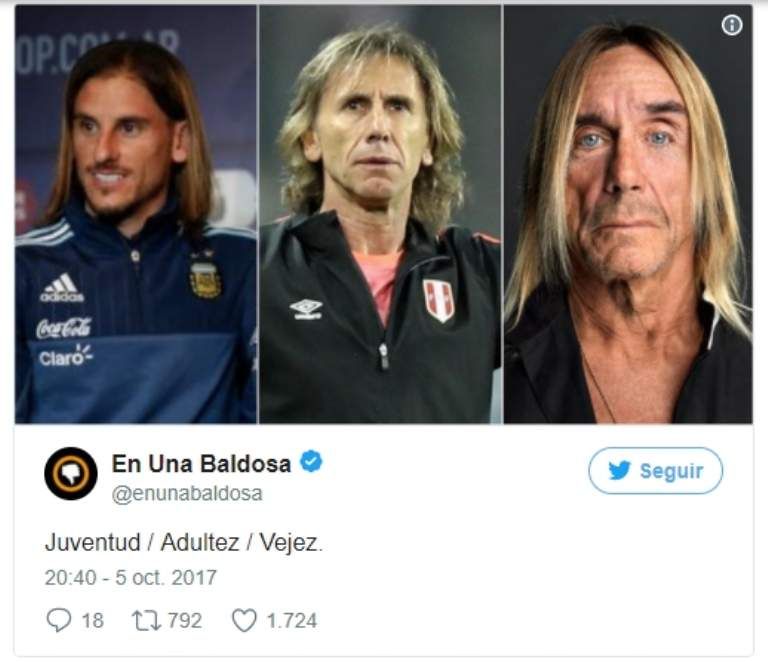Click the En Una Baldosa display name
768x662 pixels.
pyautogui.click(x=201, y=463)
